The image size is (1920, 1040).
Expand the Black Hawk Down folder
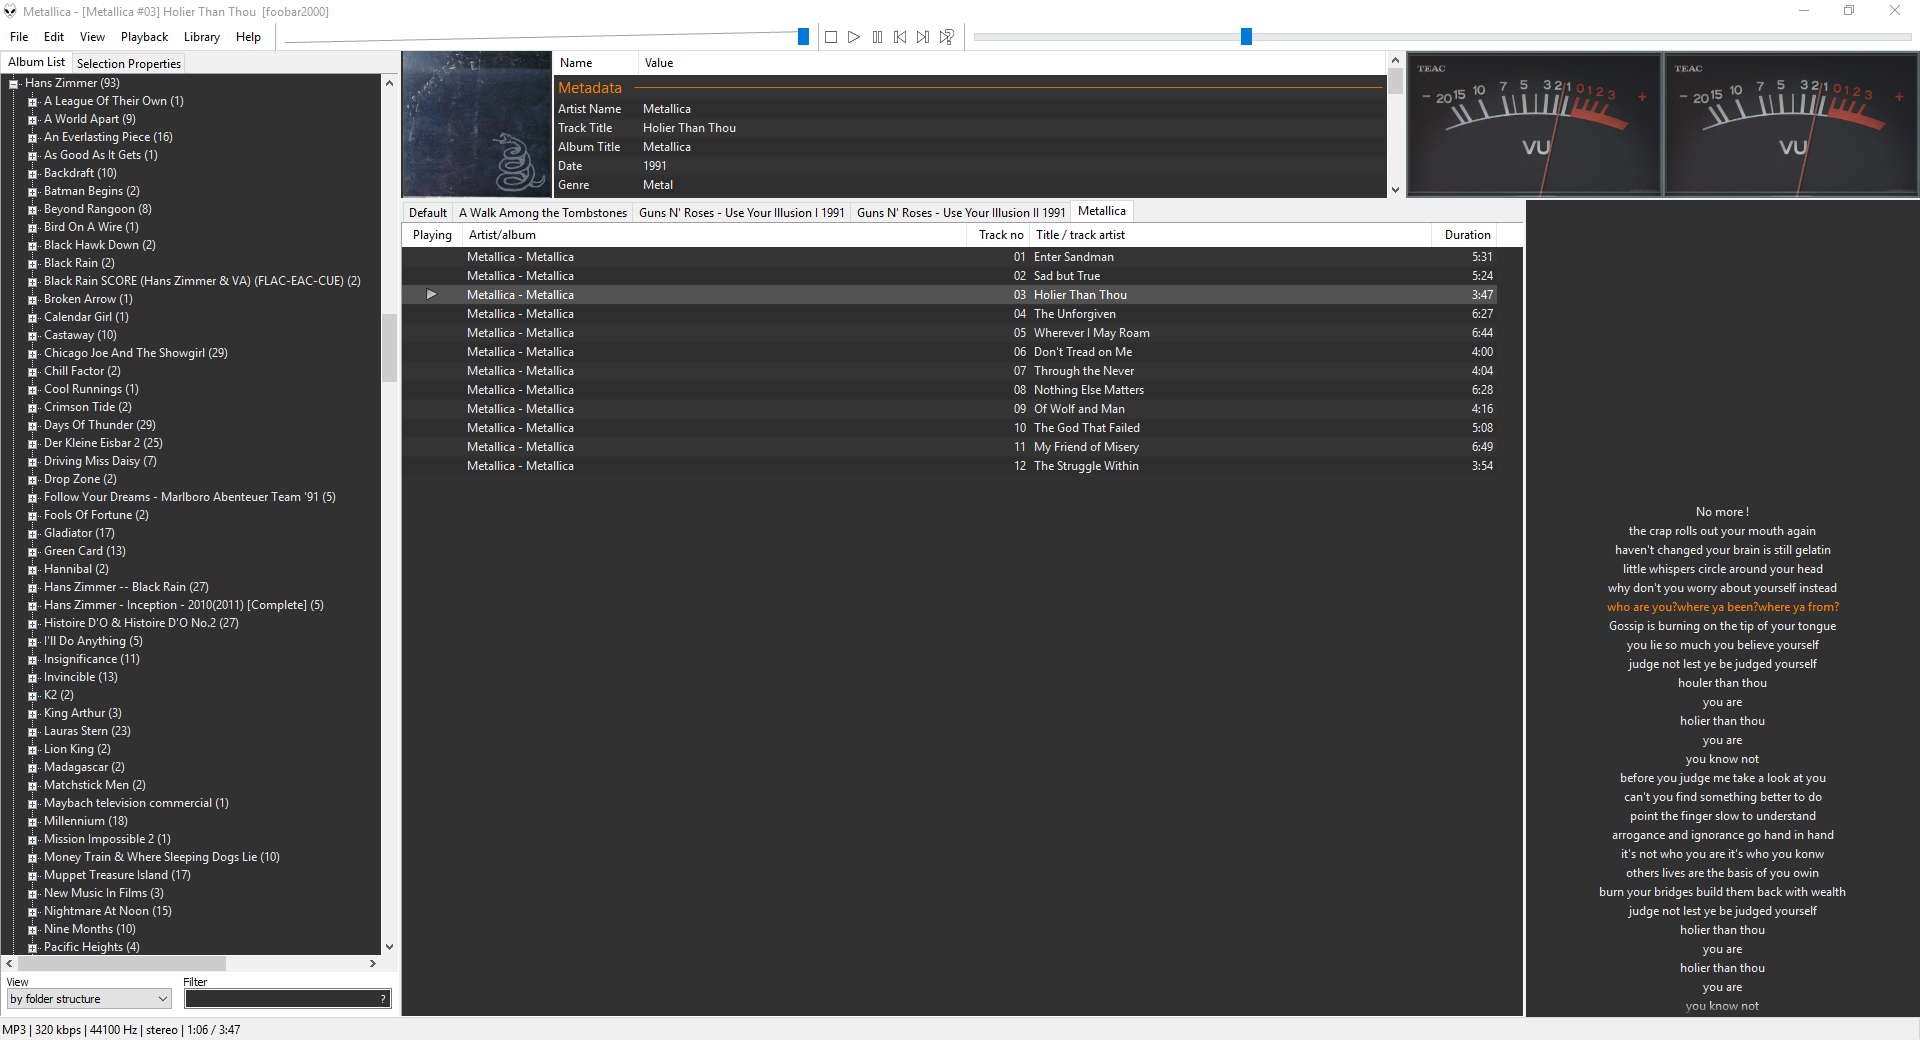32,246
